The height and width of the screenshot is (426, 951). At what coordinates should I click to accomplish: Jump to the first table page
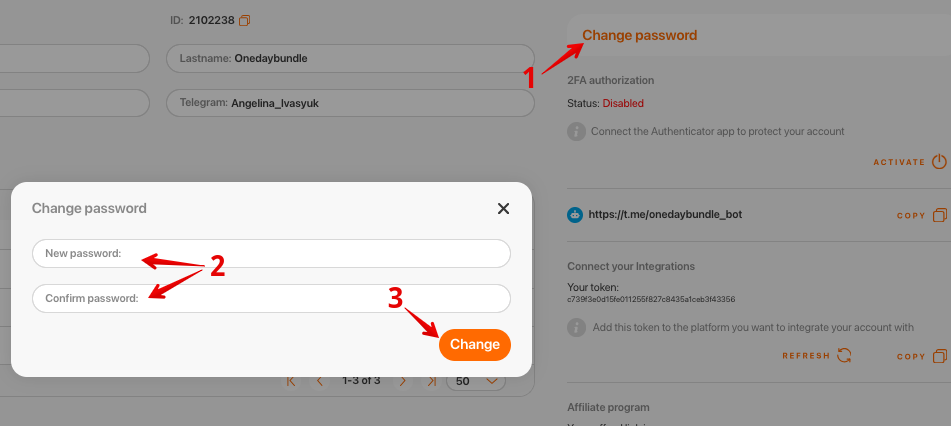pos(291,381)
